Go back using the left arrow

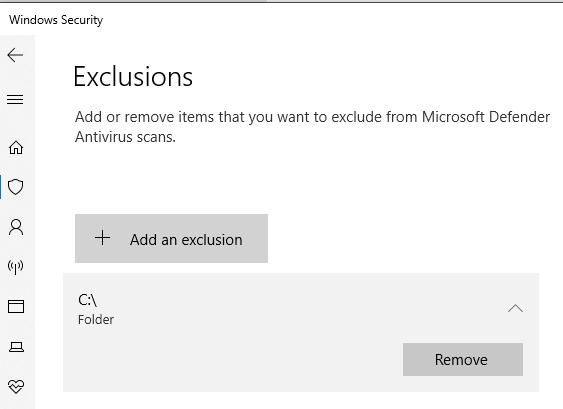(x=15, y=55)
